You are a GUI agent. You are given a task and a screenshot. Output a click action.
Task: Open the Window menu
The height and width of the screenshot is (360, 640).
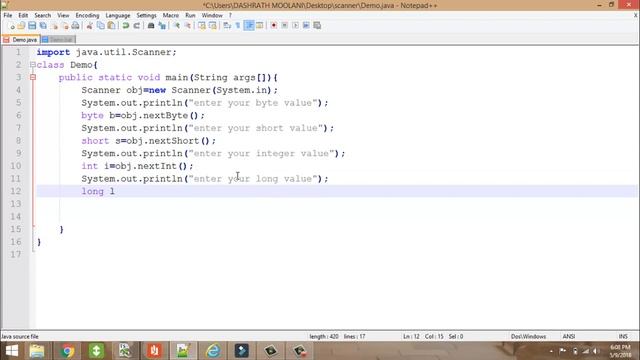pyautogui.click(x=212, y=15)
